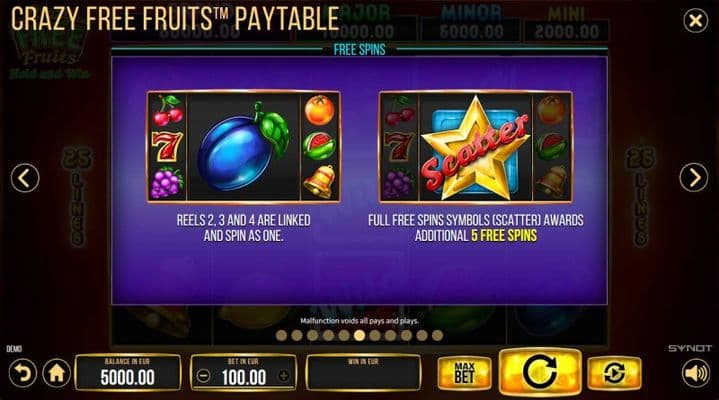Open the home icon button

57,373
